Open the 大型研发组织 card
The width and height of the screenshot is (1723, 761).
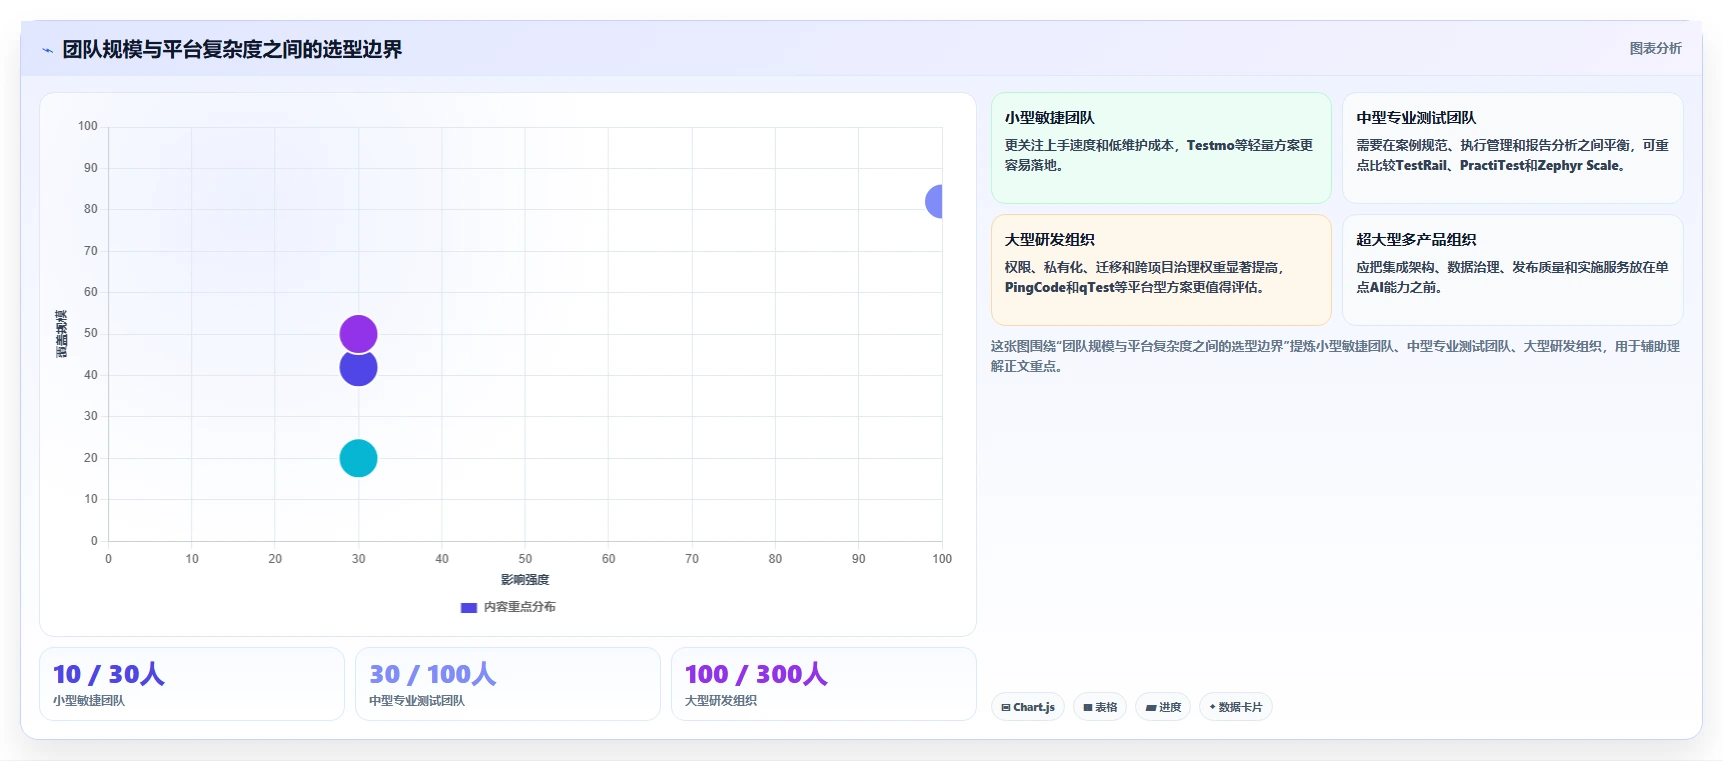(x=1161, y=270)
